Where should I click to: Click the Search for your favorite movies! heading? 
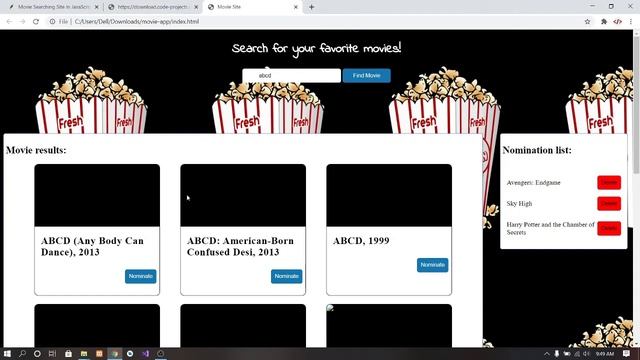[316, 49]
